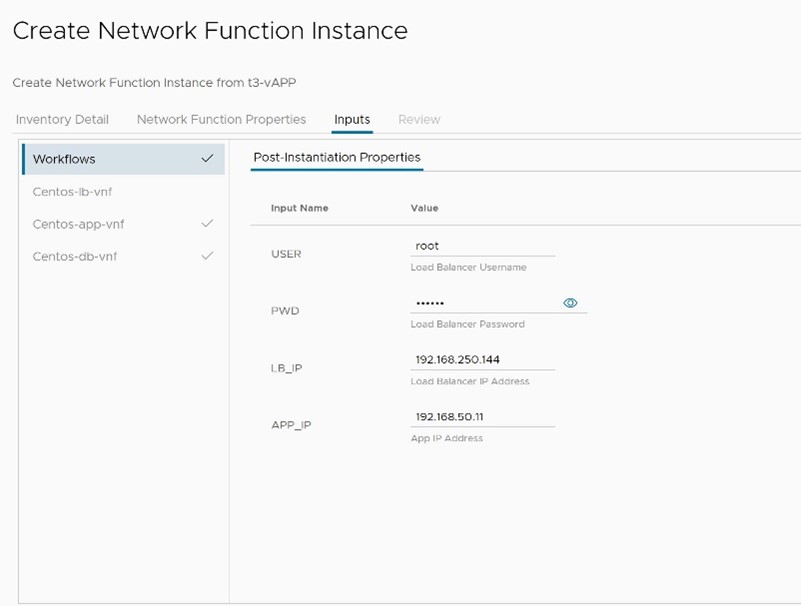The image size is (801, 606).
Task: Open the Post-Instantiation Properties tab
Action: pos(337,157)
